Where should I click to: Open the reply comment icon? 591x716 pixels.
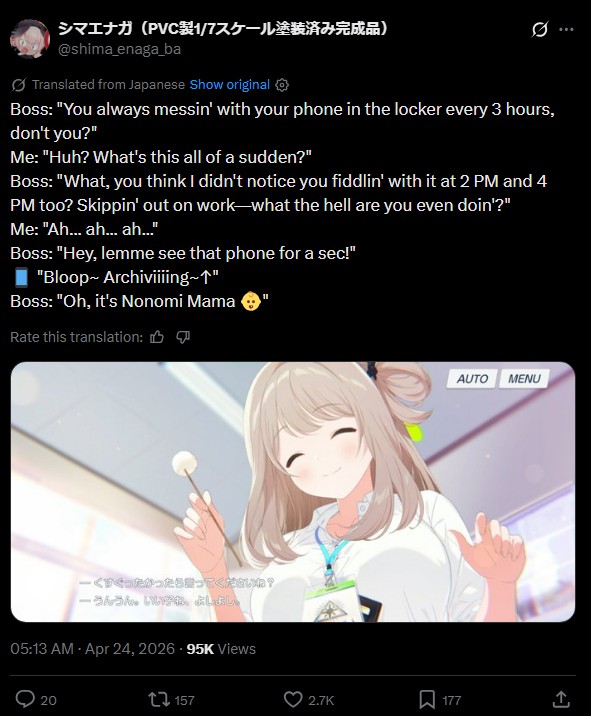point(25,699)
